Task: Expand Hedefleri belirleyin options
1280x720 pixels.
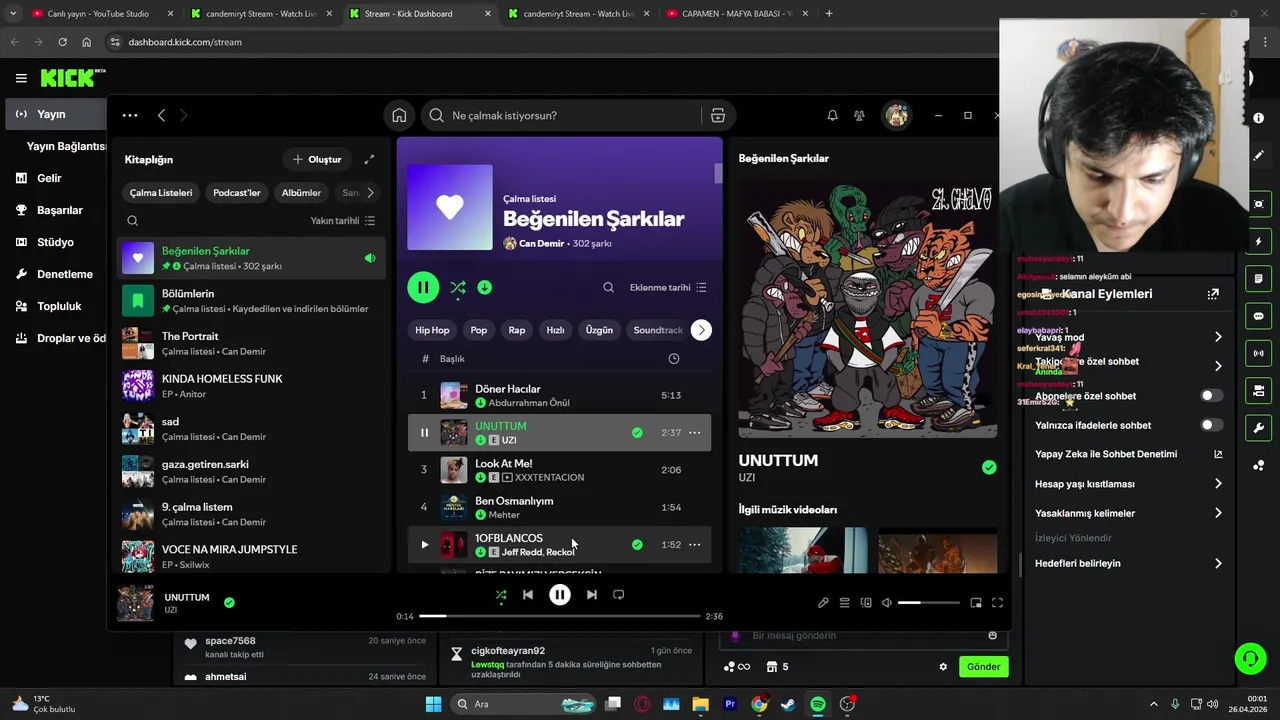Action: tap(1218, 563)
